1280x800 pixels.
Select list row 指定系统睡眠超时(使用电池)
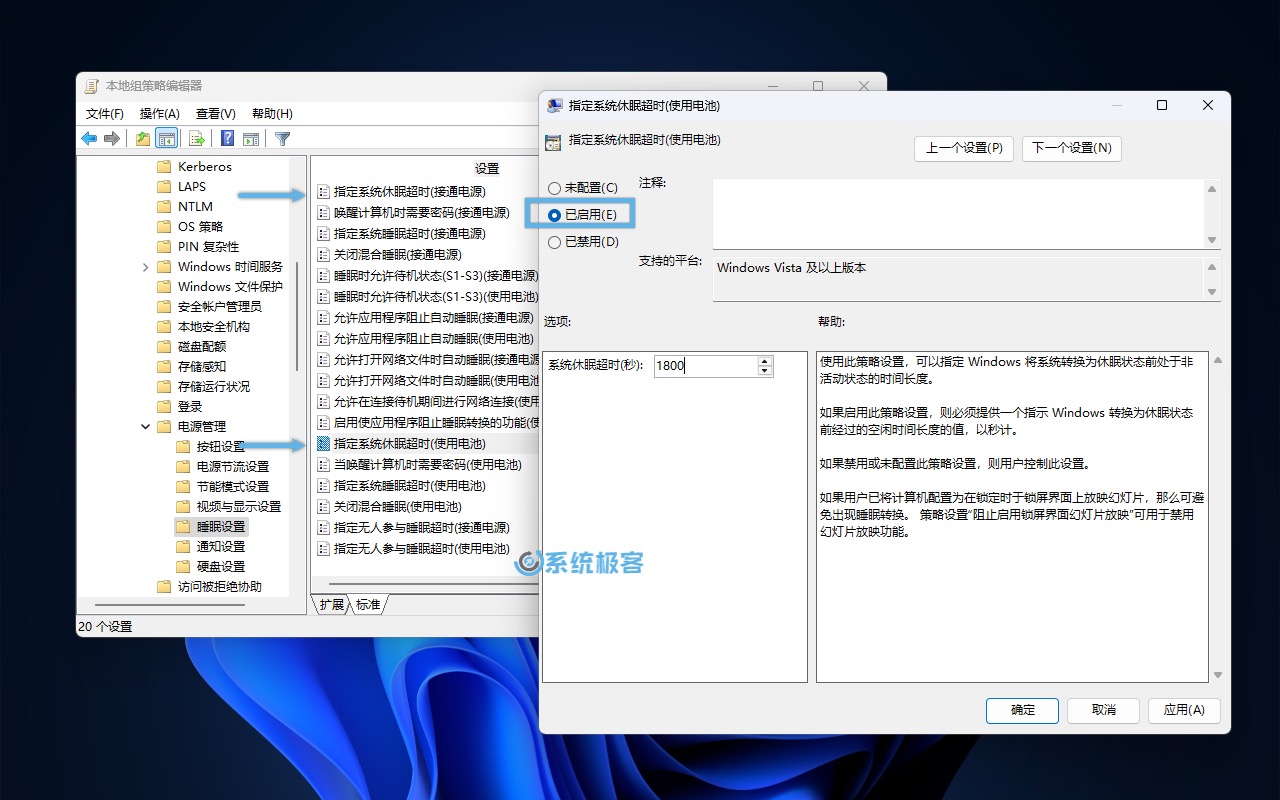[409, 485]
